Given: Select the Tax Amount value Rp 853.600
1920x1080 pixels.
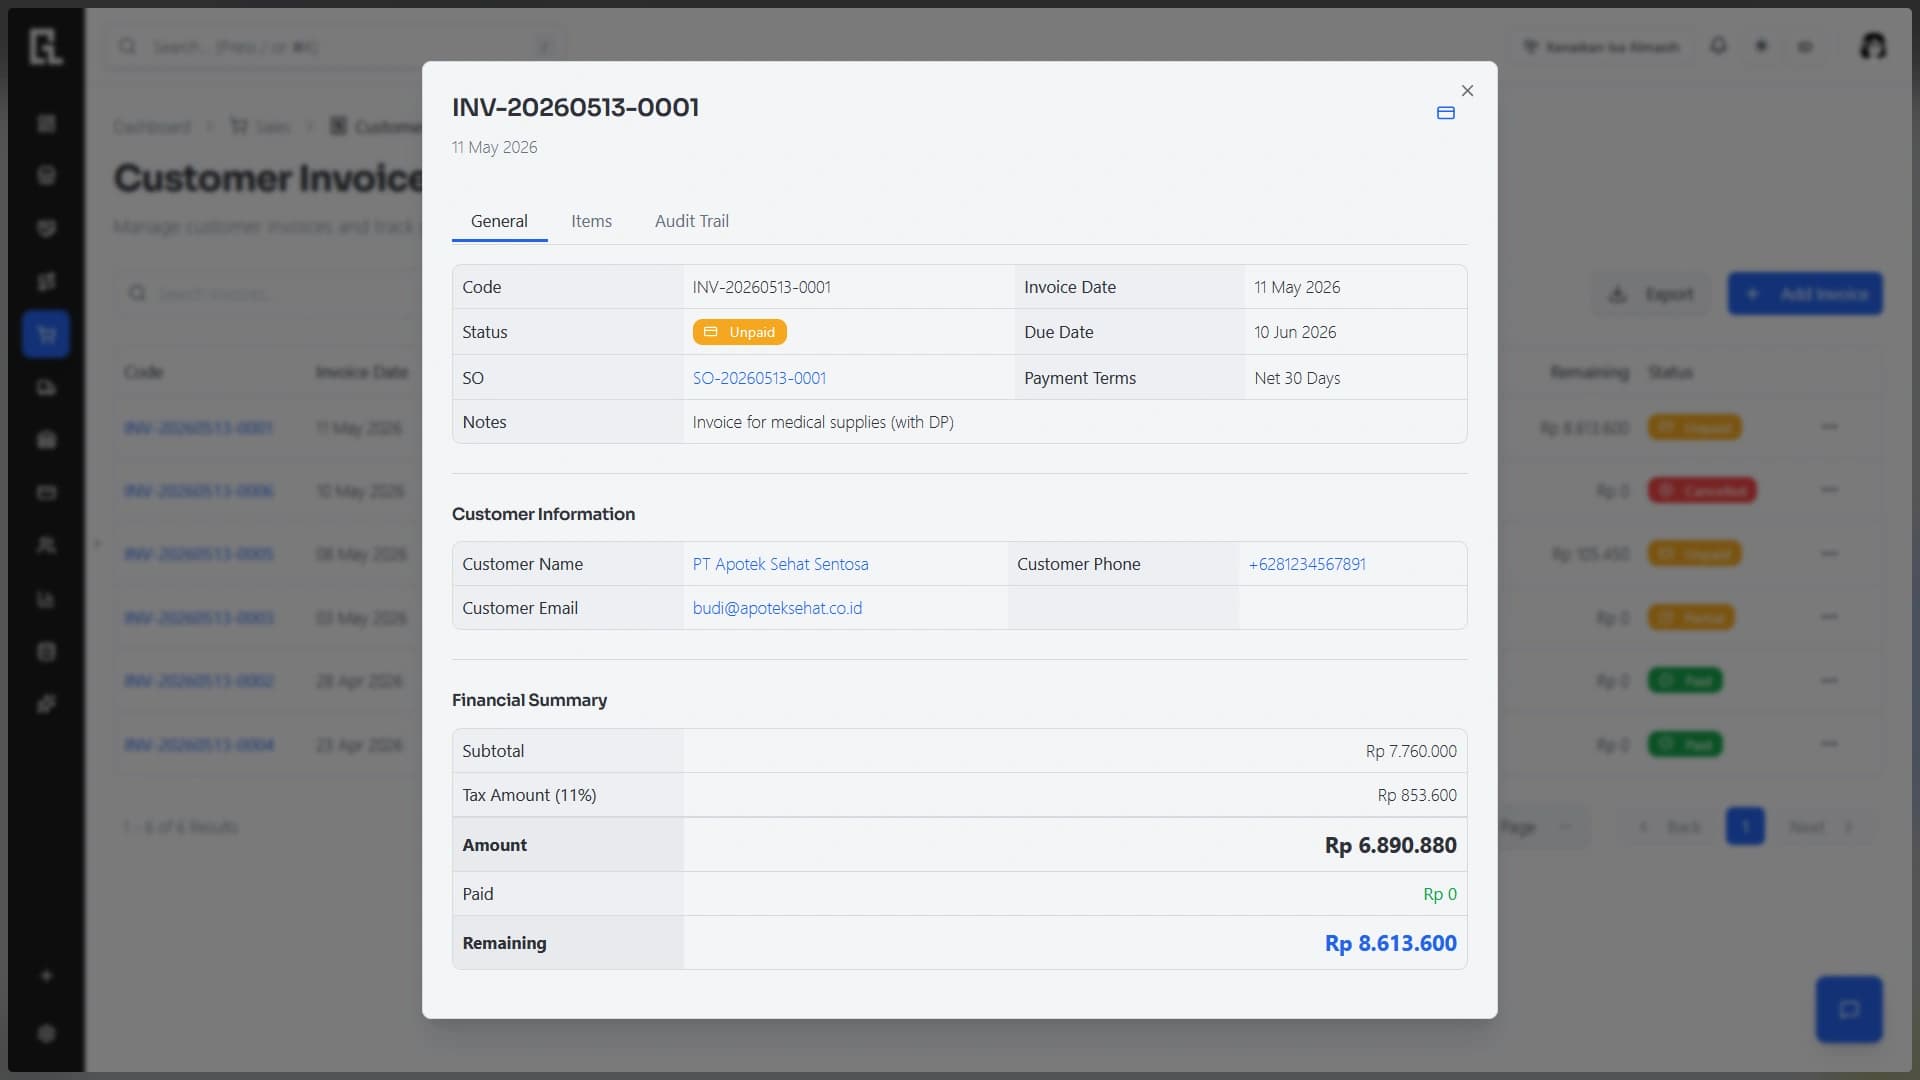Looking at the screenshot, I should (1416, 795).
